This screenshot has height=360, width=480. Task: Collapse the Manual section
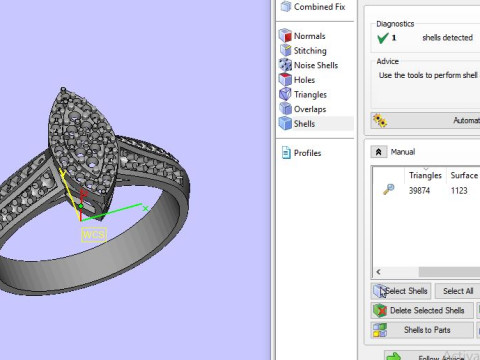pos(379,152)
